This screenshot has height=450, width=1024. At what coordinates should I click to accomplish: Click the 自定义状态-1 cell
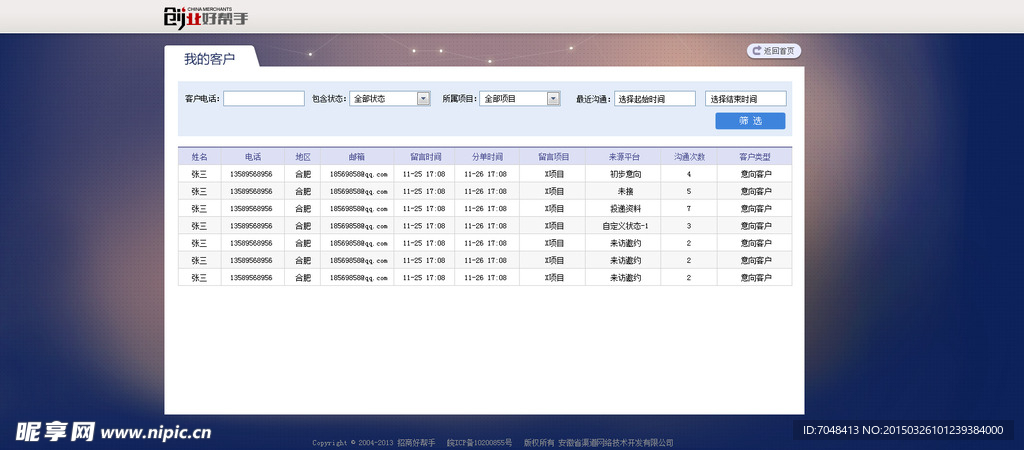coord(624,226)
